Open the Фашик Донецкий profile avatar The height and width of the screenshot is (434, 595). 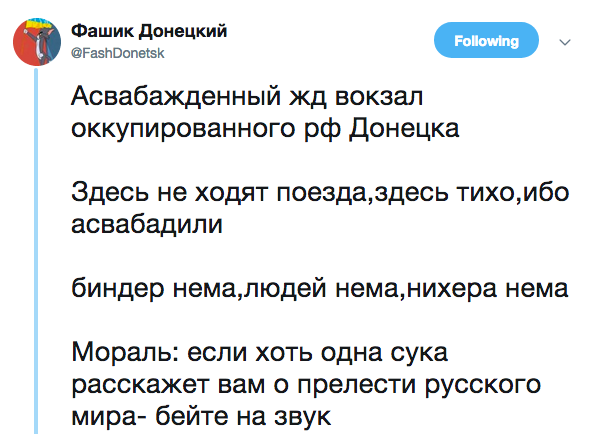pos(37,42)
